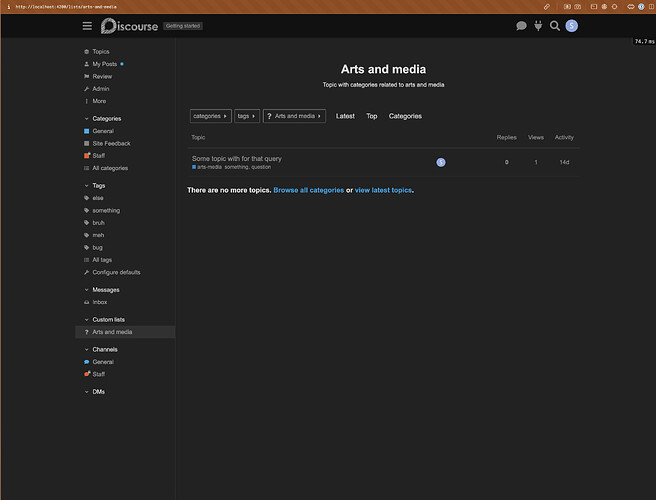This screenshot has height=500, width=656.
Task: Open the chat bubble icon in header
Action: 521,26
